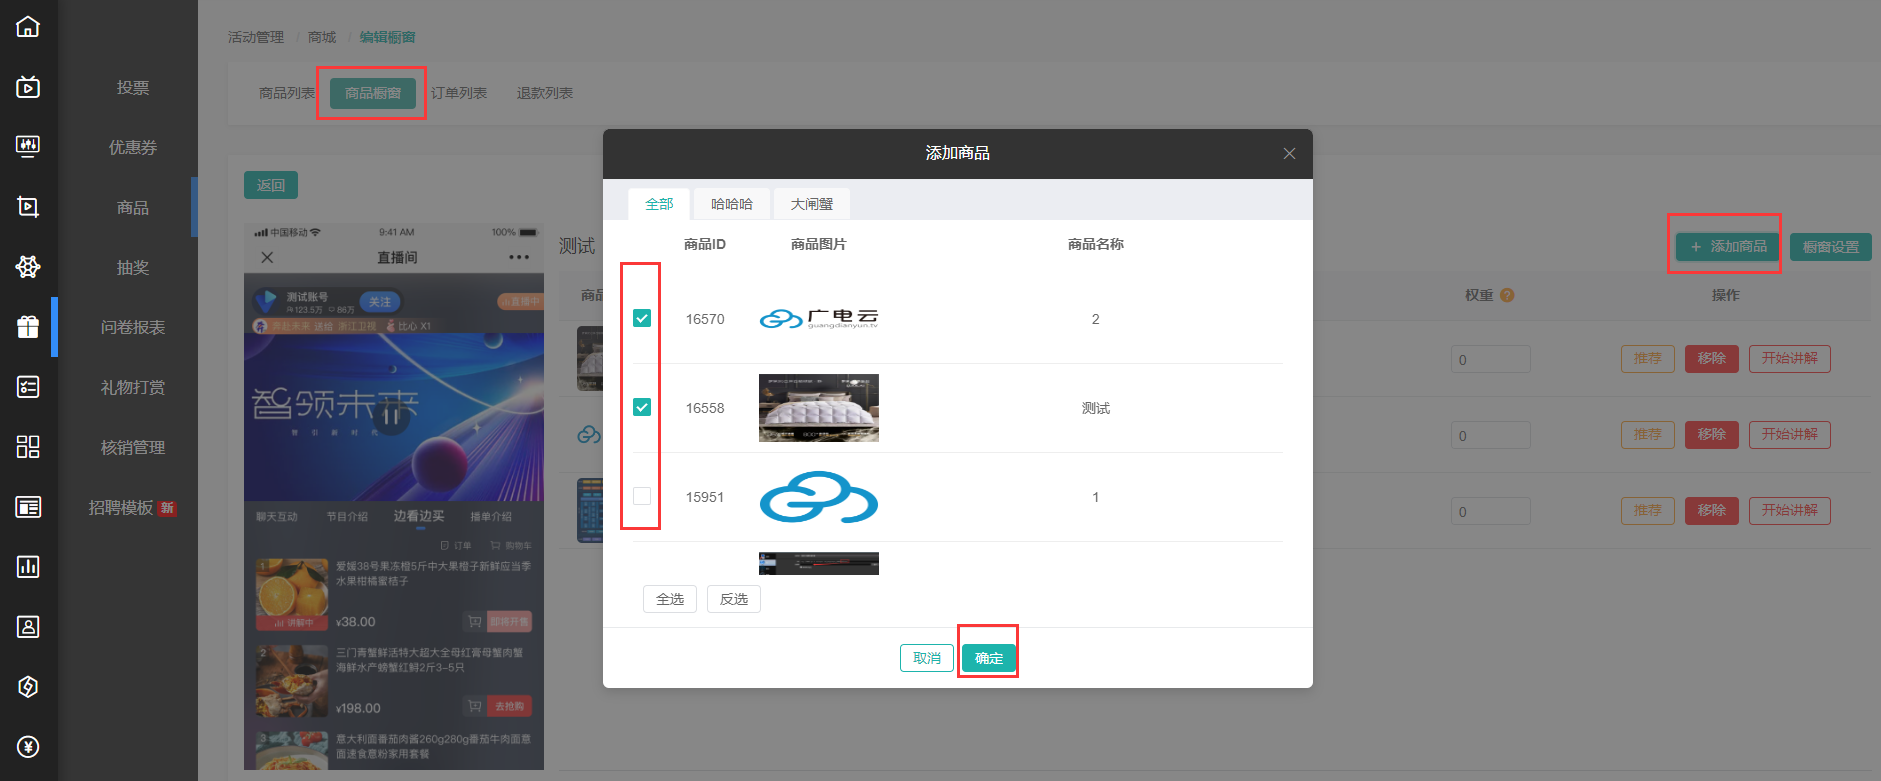Click the 广电云 logo image of product 16570
This screenshot has height=781, width=1881.
pos(819,319)
